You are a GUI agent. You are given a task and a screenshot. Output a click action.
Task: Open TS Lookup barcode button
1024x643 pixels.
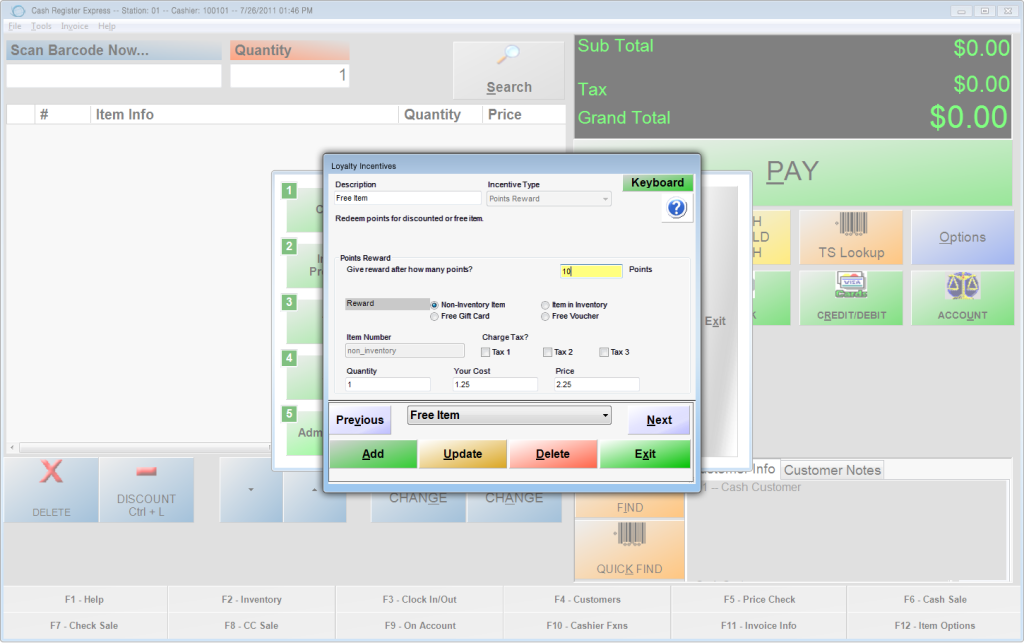[851, 237]
